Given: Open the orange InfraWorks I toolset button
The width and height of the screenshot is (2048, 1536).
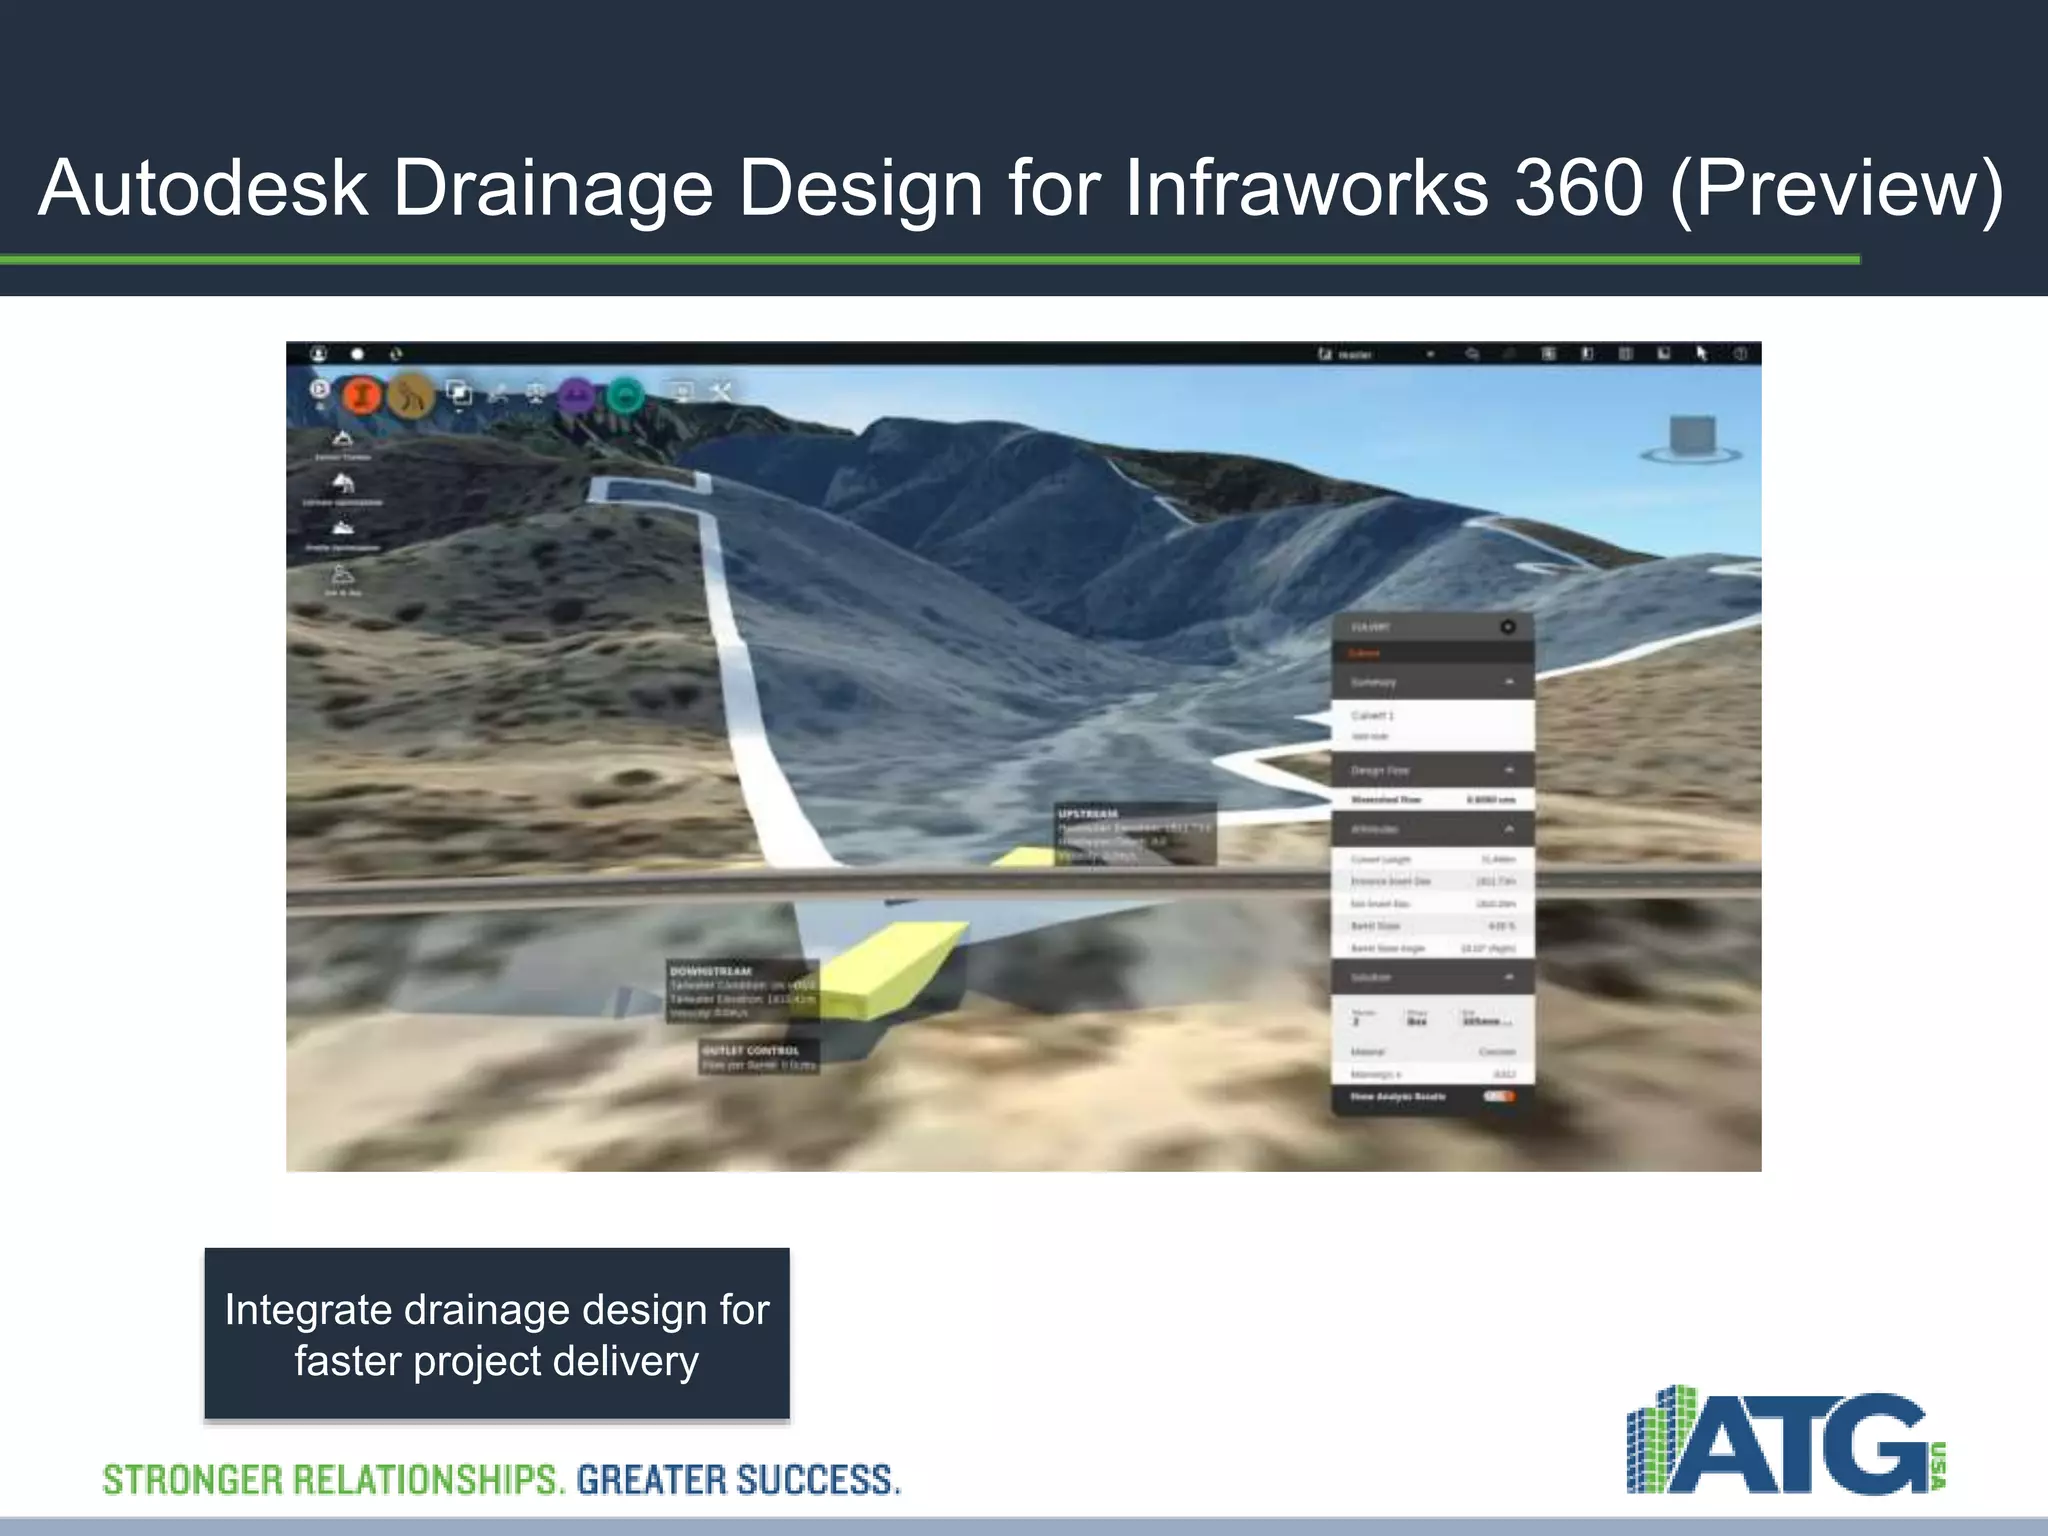Looking at the screenshot, I should coord(363,396).
